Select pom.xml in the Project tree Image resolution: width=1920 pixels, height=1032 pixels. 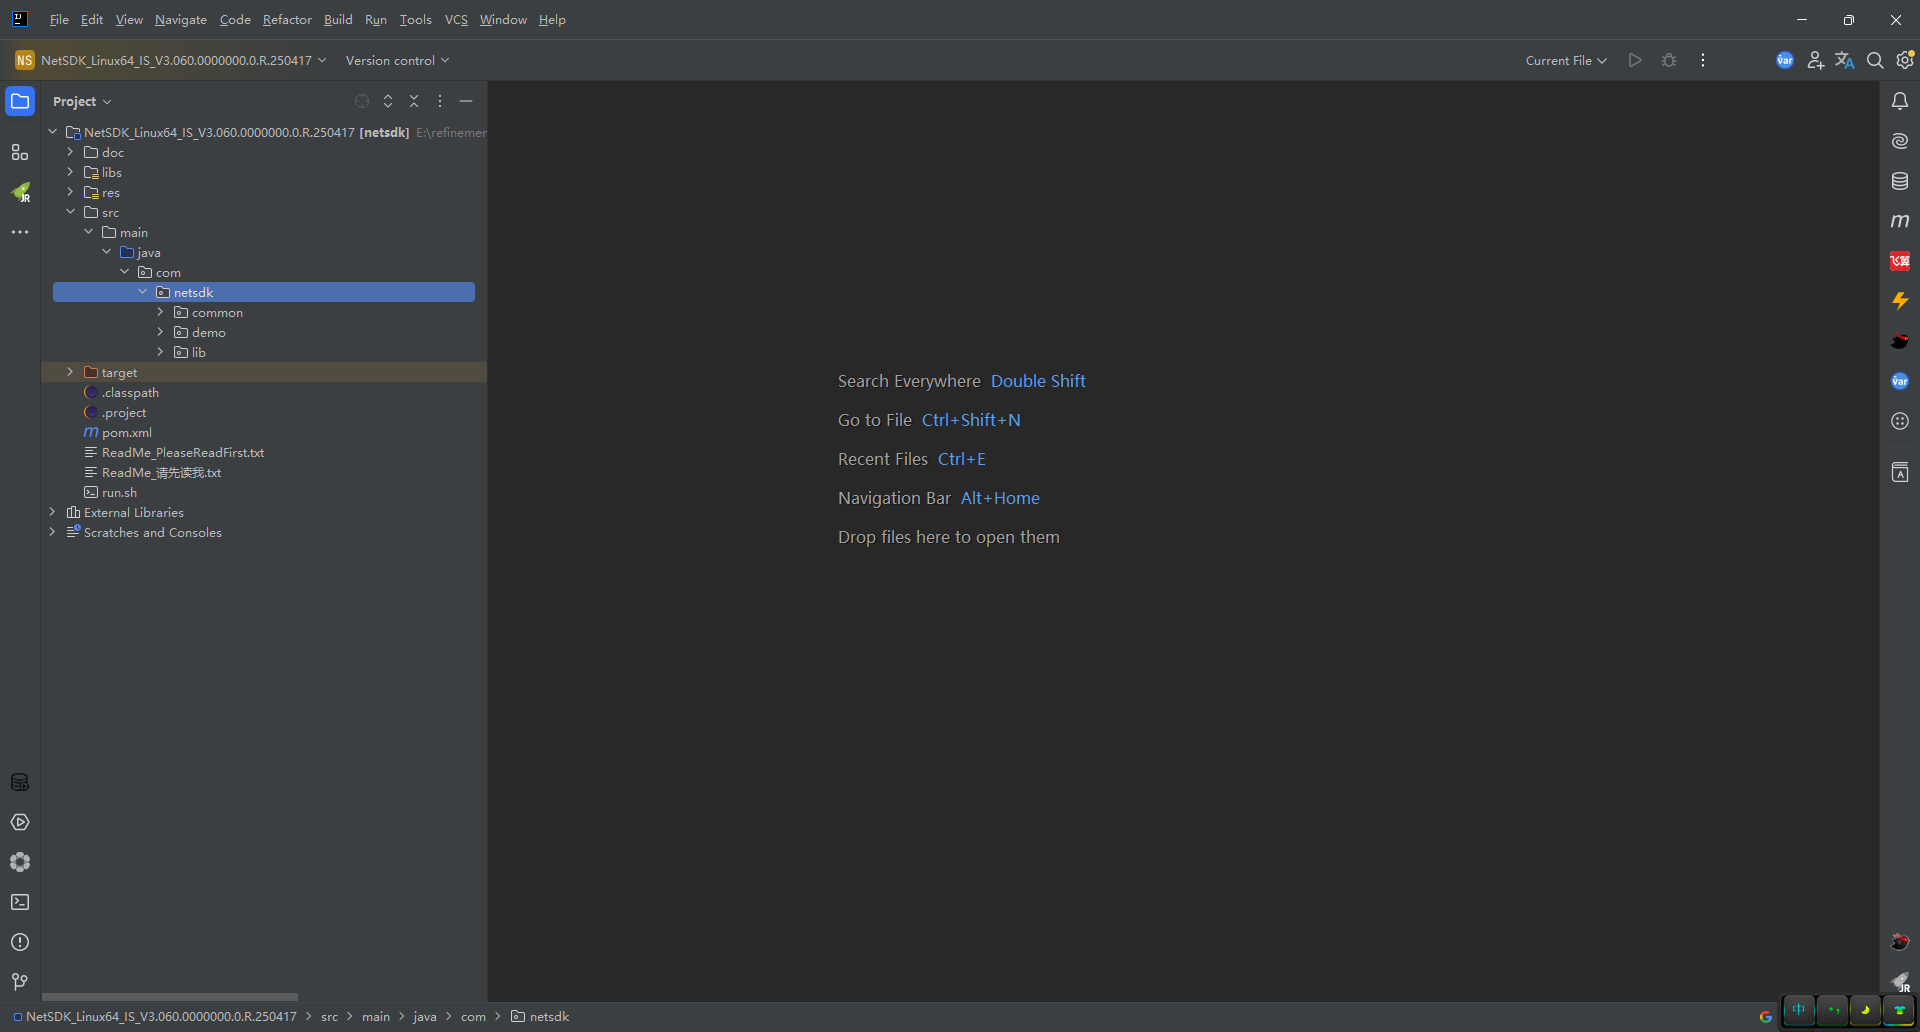127,432
